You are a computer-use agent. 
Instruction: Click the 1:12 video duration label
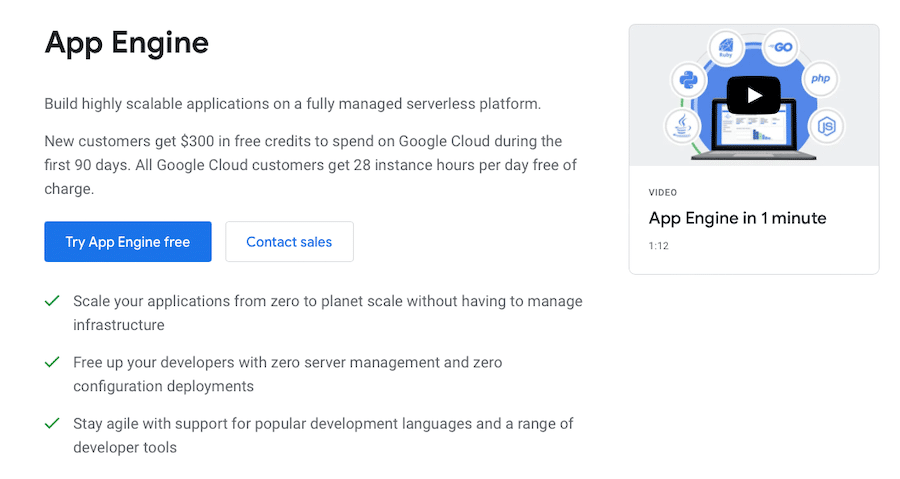pos(659,245)
